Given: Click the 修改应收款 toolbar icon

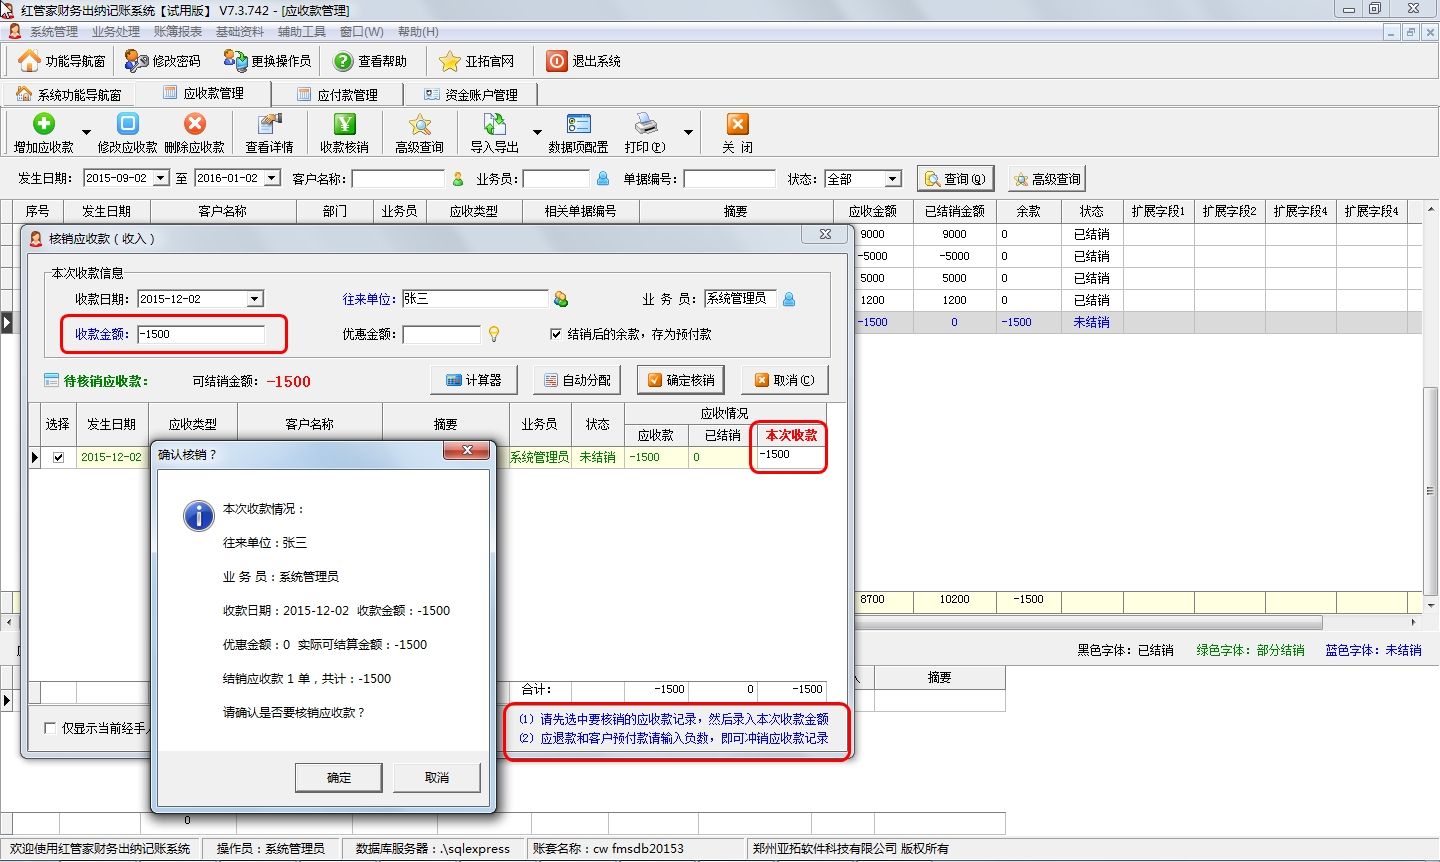Looking at the screenshot, I should pyautogui.click(x=127, y=124).
